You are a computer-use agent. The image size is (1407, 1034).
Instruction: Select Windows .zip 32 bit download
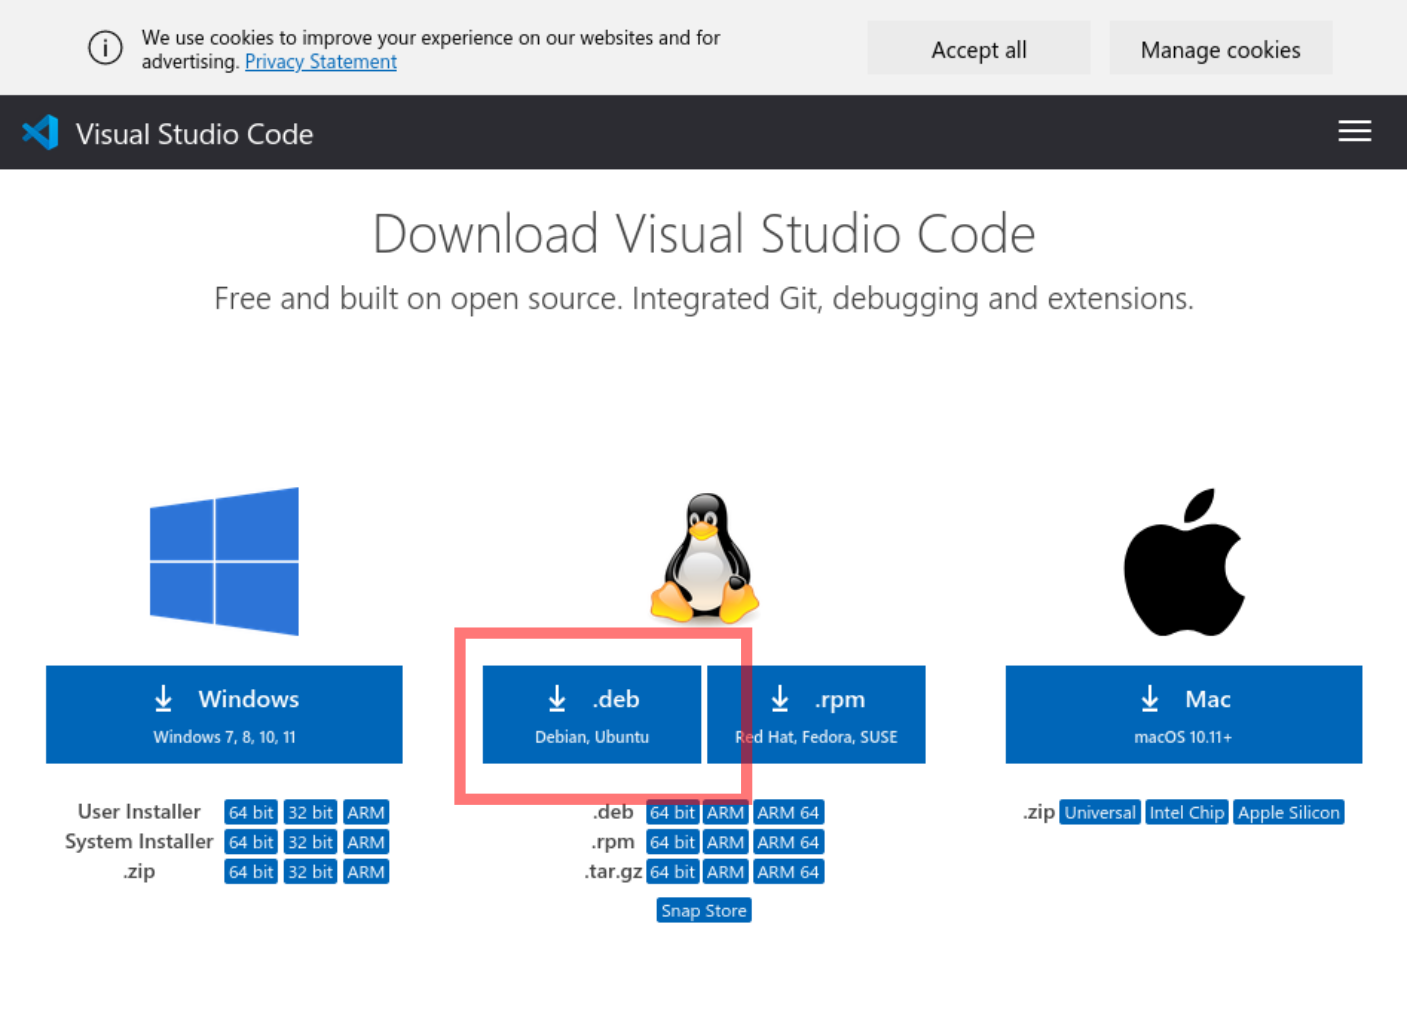(310, 872)
